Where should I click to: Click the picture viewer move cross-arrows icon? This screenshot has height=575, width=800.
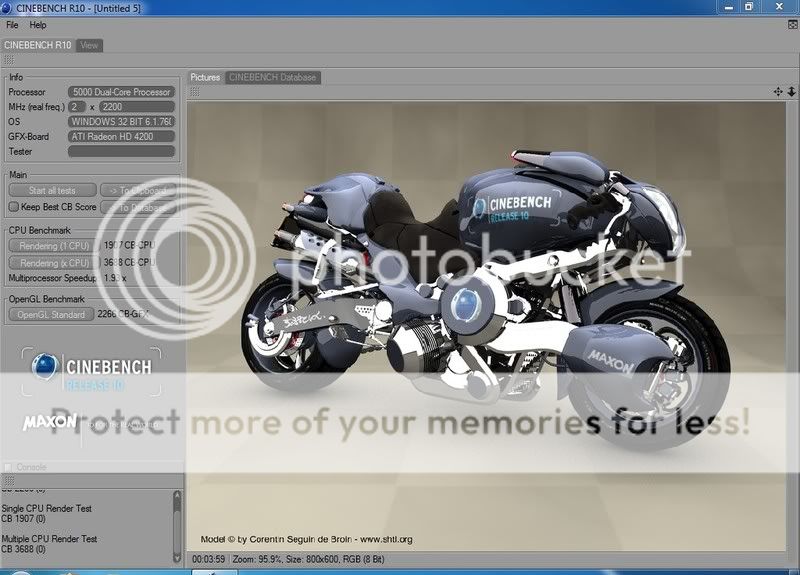click(x=778, y=92)
